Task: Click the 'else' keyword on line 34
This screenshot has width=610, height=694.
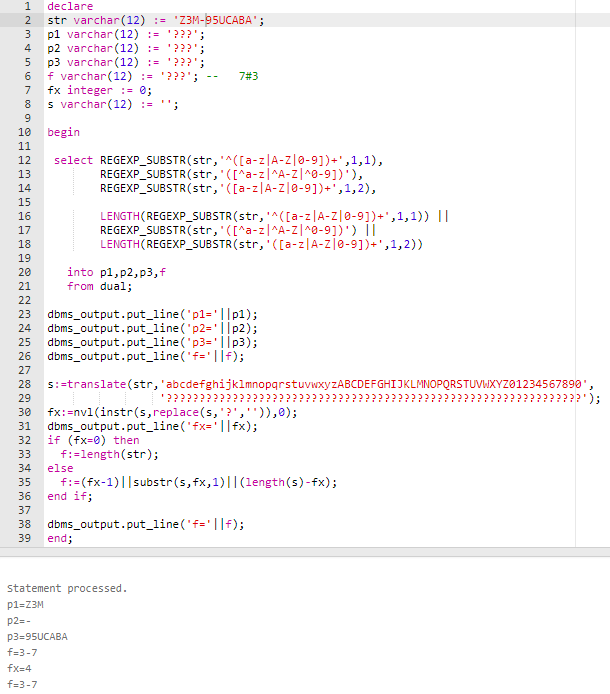Action: click(60, 468)
